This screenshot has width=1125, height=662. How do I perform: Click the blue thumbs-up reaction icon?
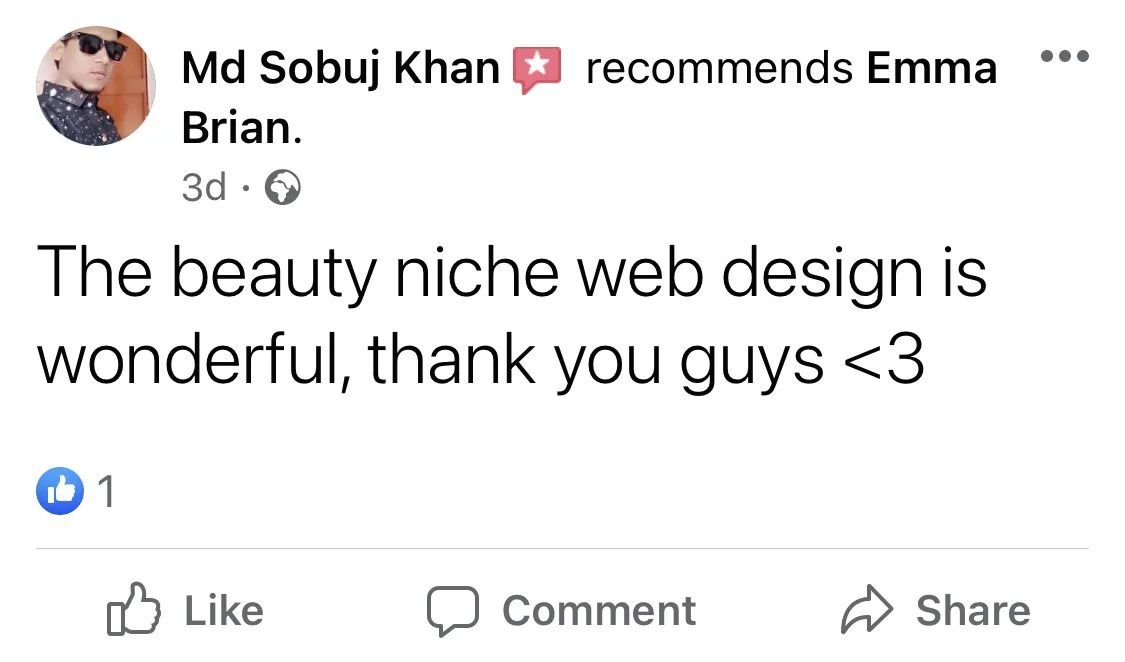click(x=59, y=491)
